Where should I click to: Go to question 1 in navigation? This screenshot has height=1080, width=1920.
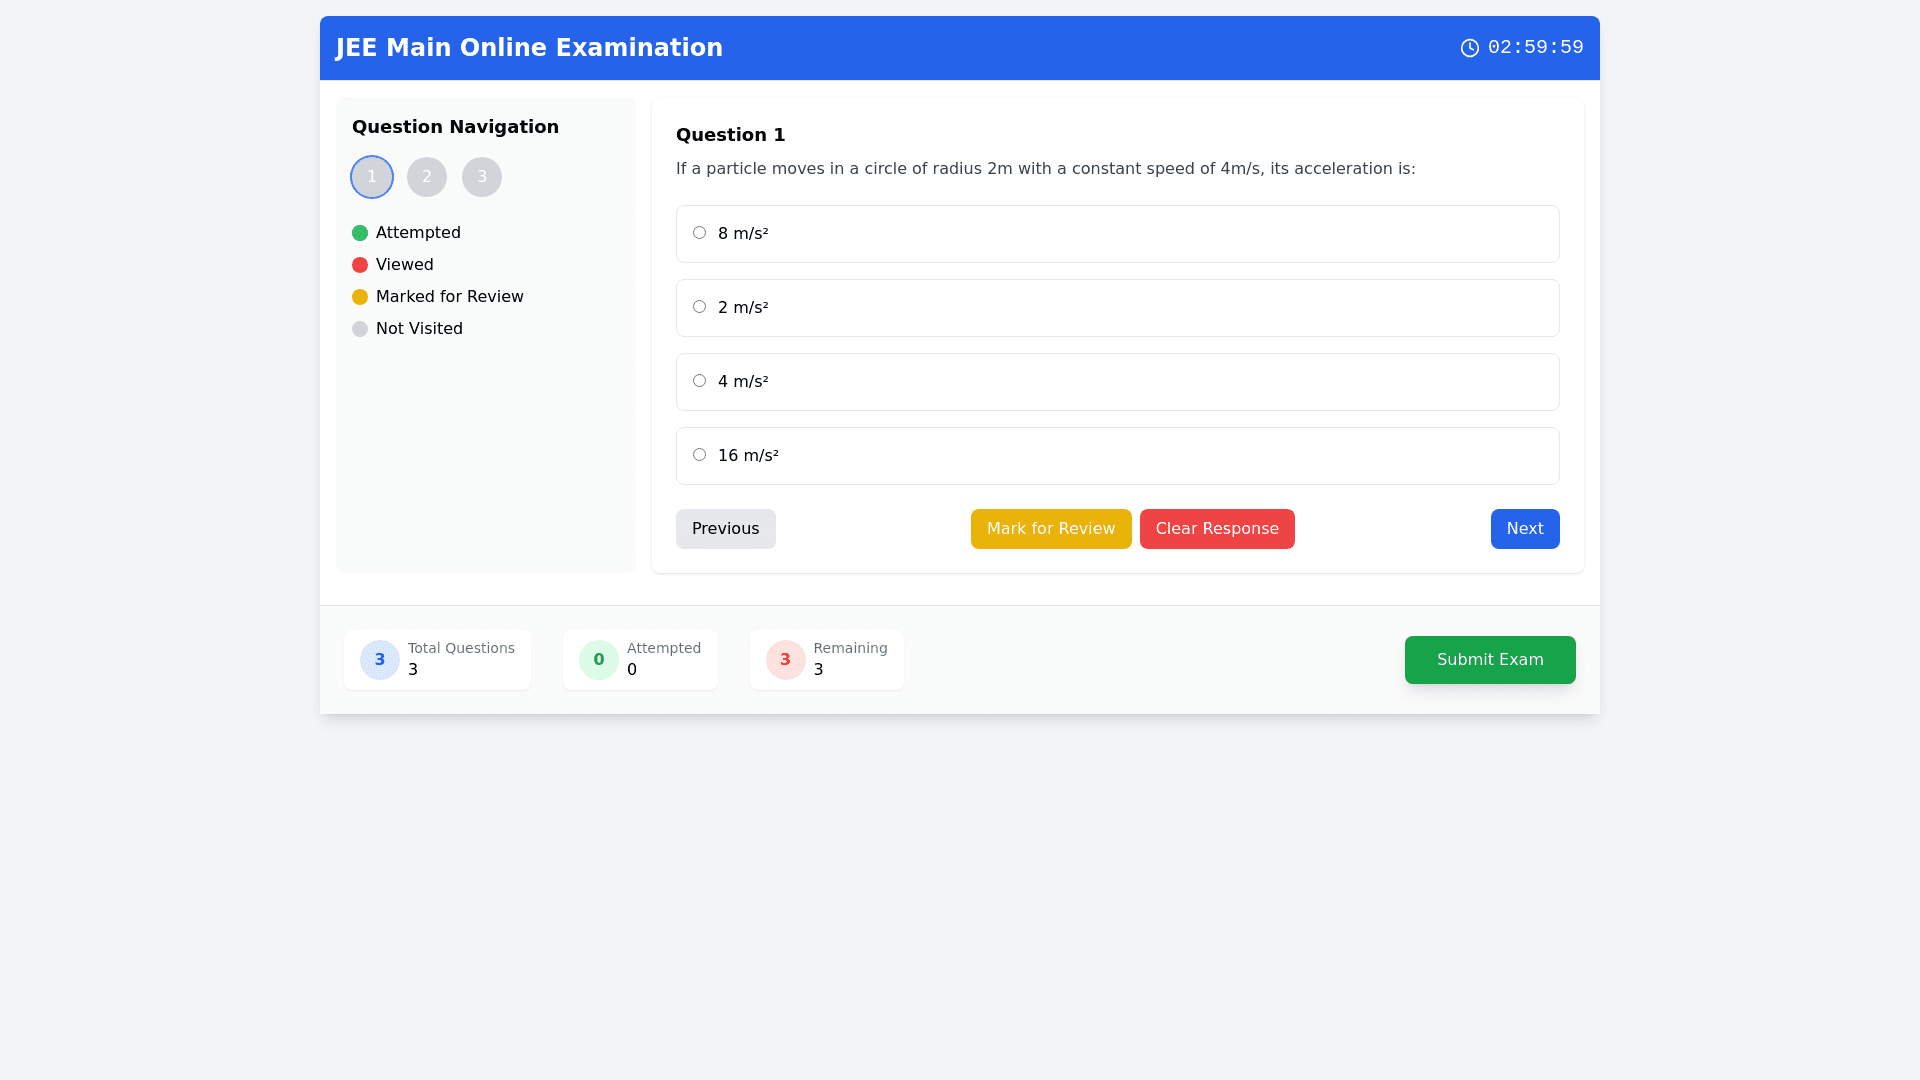tap(372, 177)
